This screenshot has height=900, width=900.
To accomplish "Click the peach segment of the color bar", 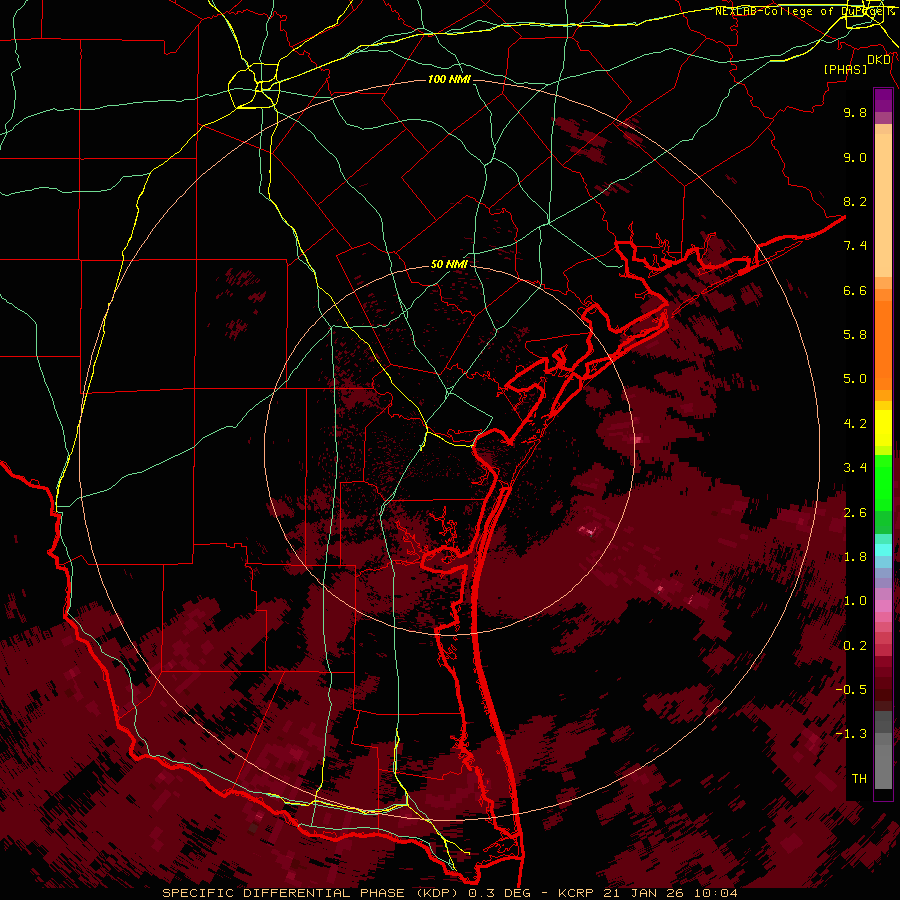I will (883, 205).
